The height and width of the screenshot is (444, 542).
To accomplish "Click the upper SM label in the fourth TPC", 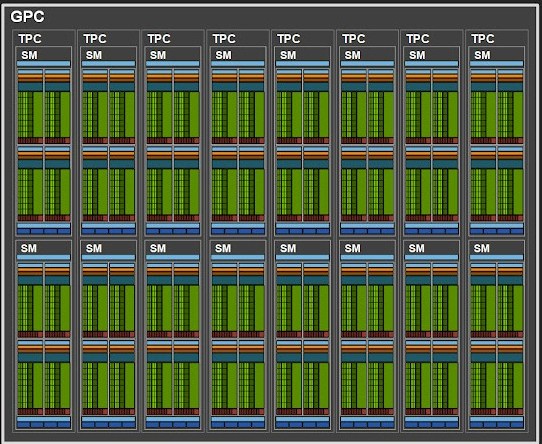I will pyautogui.click(x=223, y=55).
